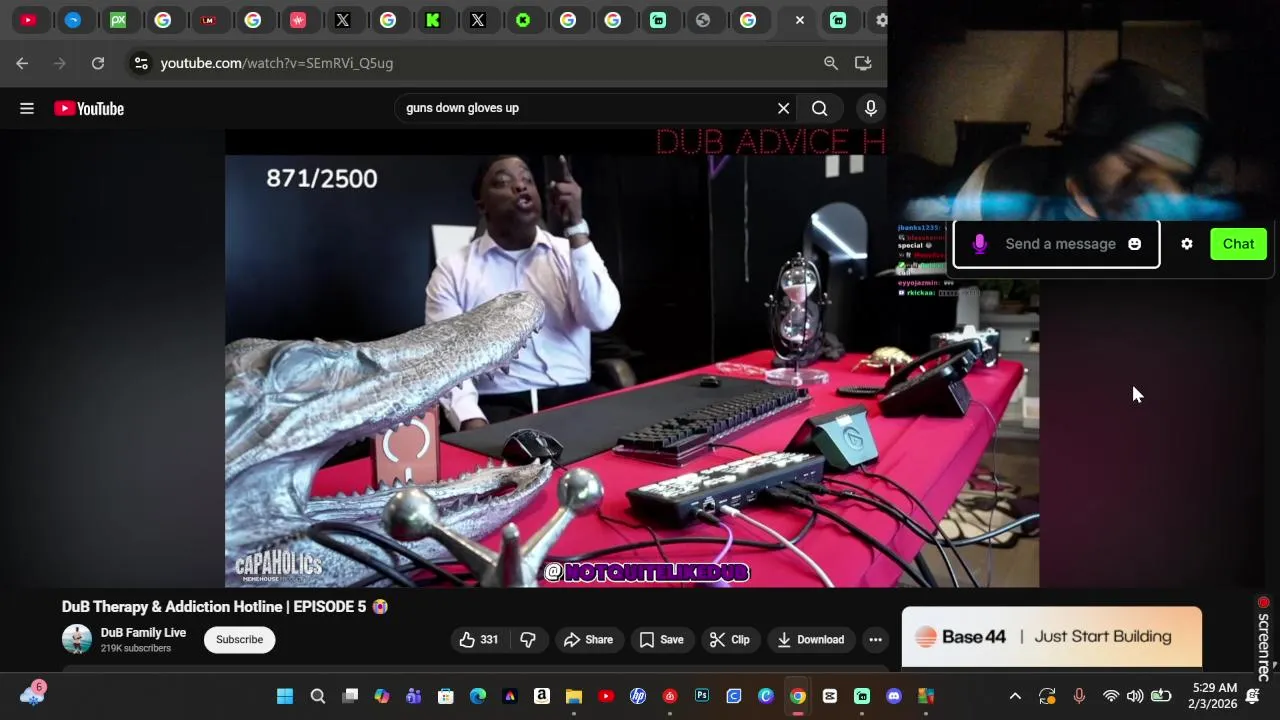Switch to the first YouTube browser tab

pos(28,20)
